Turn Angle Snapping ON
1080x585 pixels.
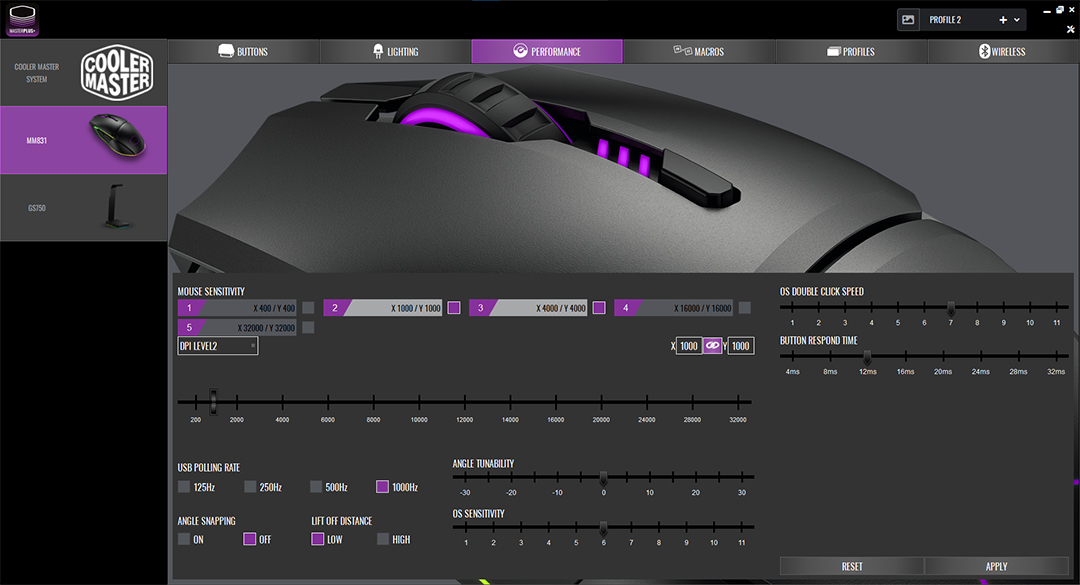click(184, 539)
